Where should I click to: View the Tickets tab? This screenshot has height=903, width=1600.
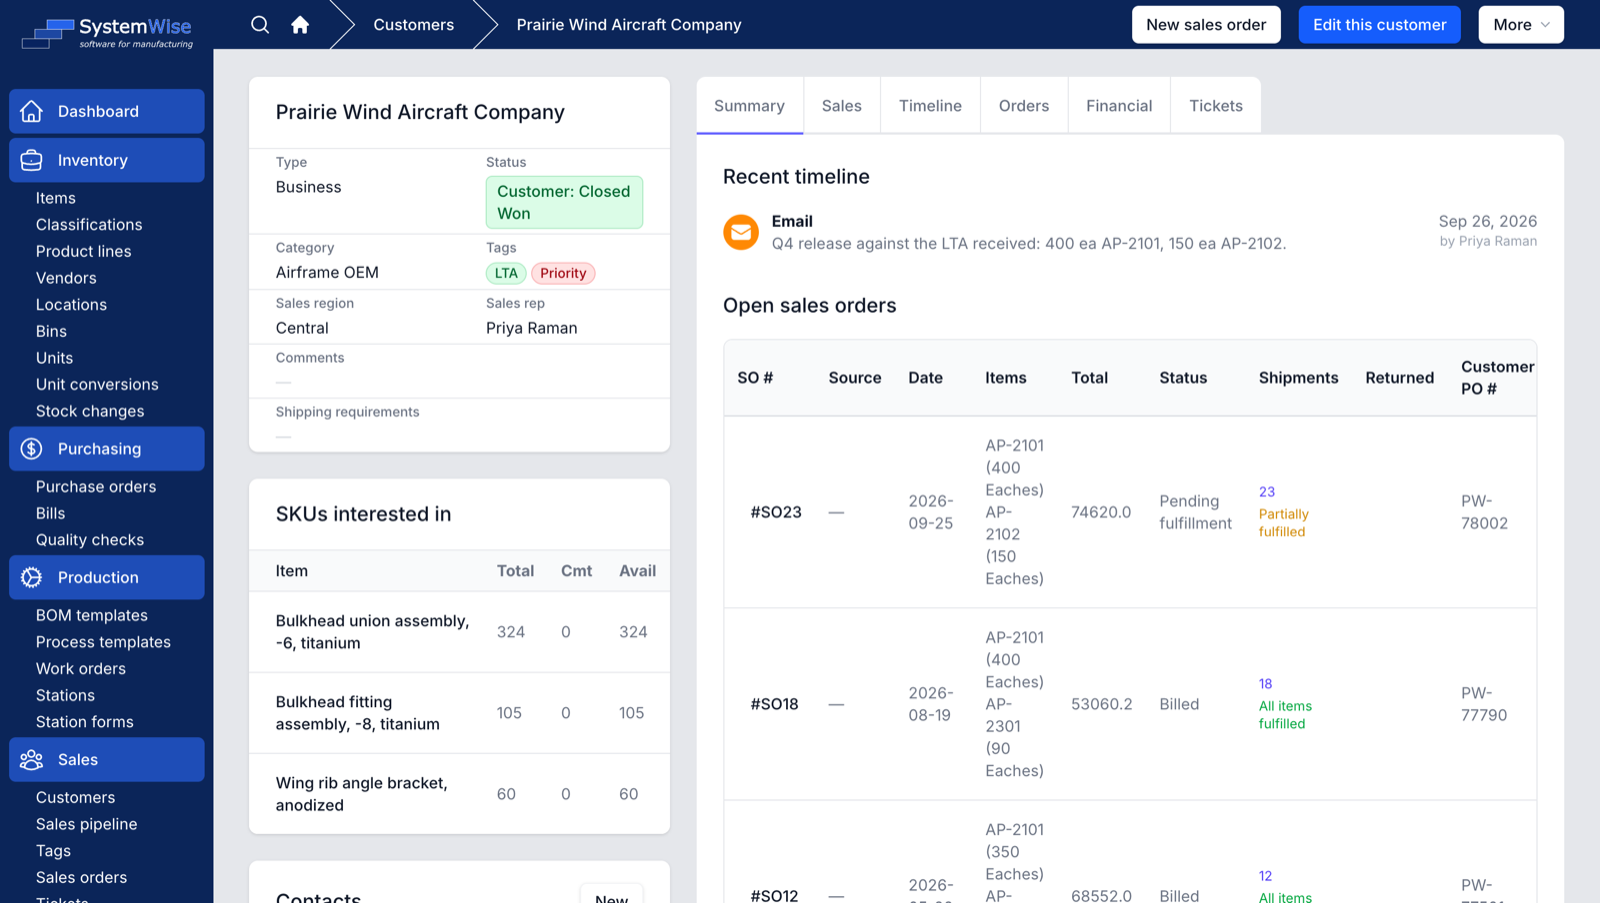pos(1216,106)
